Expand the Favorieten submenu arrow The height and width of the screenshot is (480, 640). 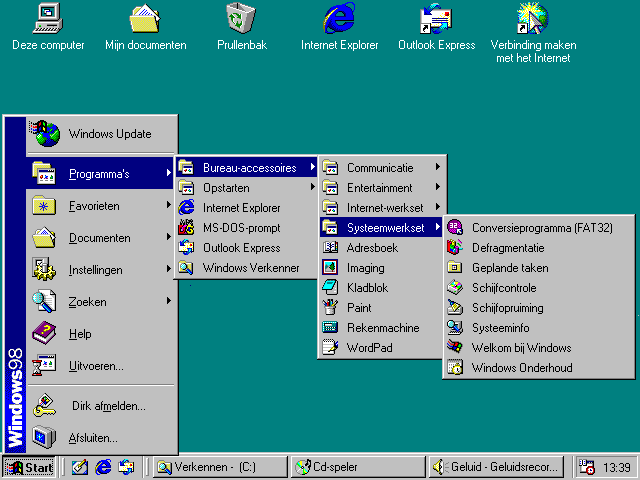168,205
